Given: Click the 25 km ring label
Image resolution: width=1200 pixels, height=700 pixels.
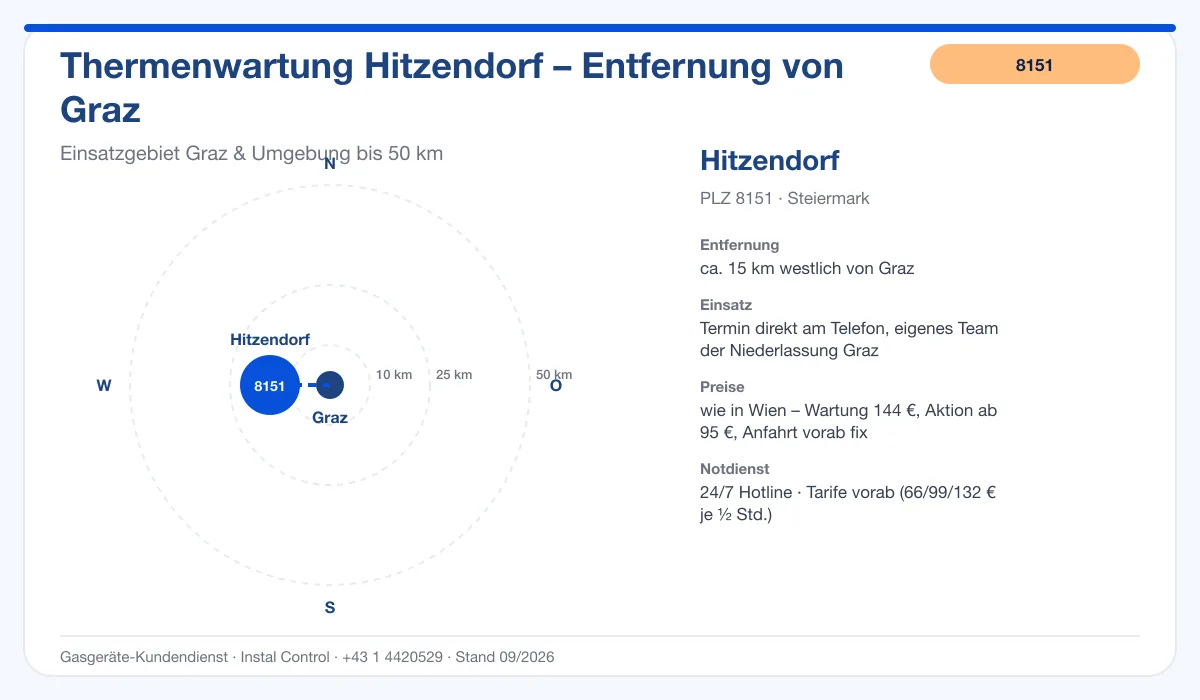Looking at the screenshot, I should tap(454, 375).
